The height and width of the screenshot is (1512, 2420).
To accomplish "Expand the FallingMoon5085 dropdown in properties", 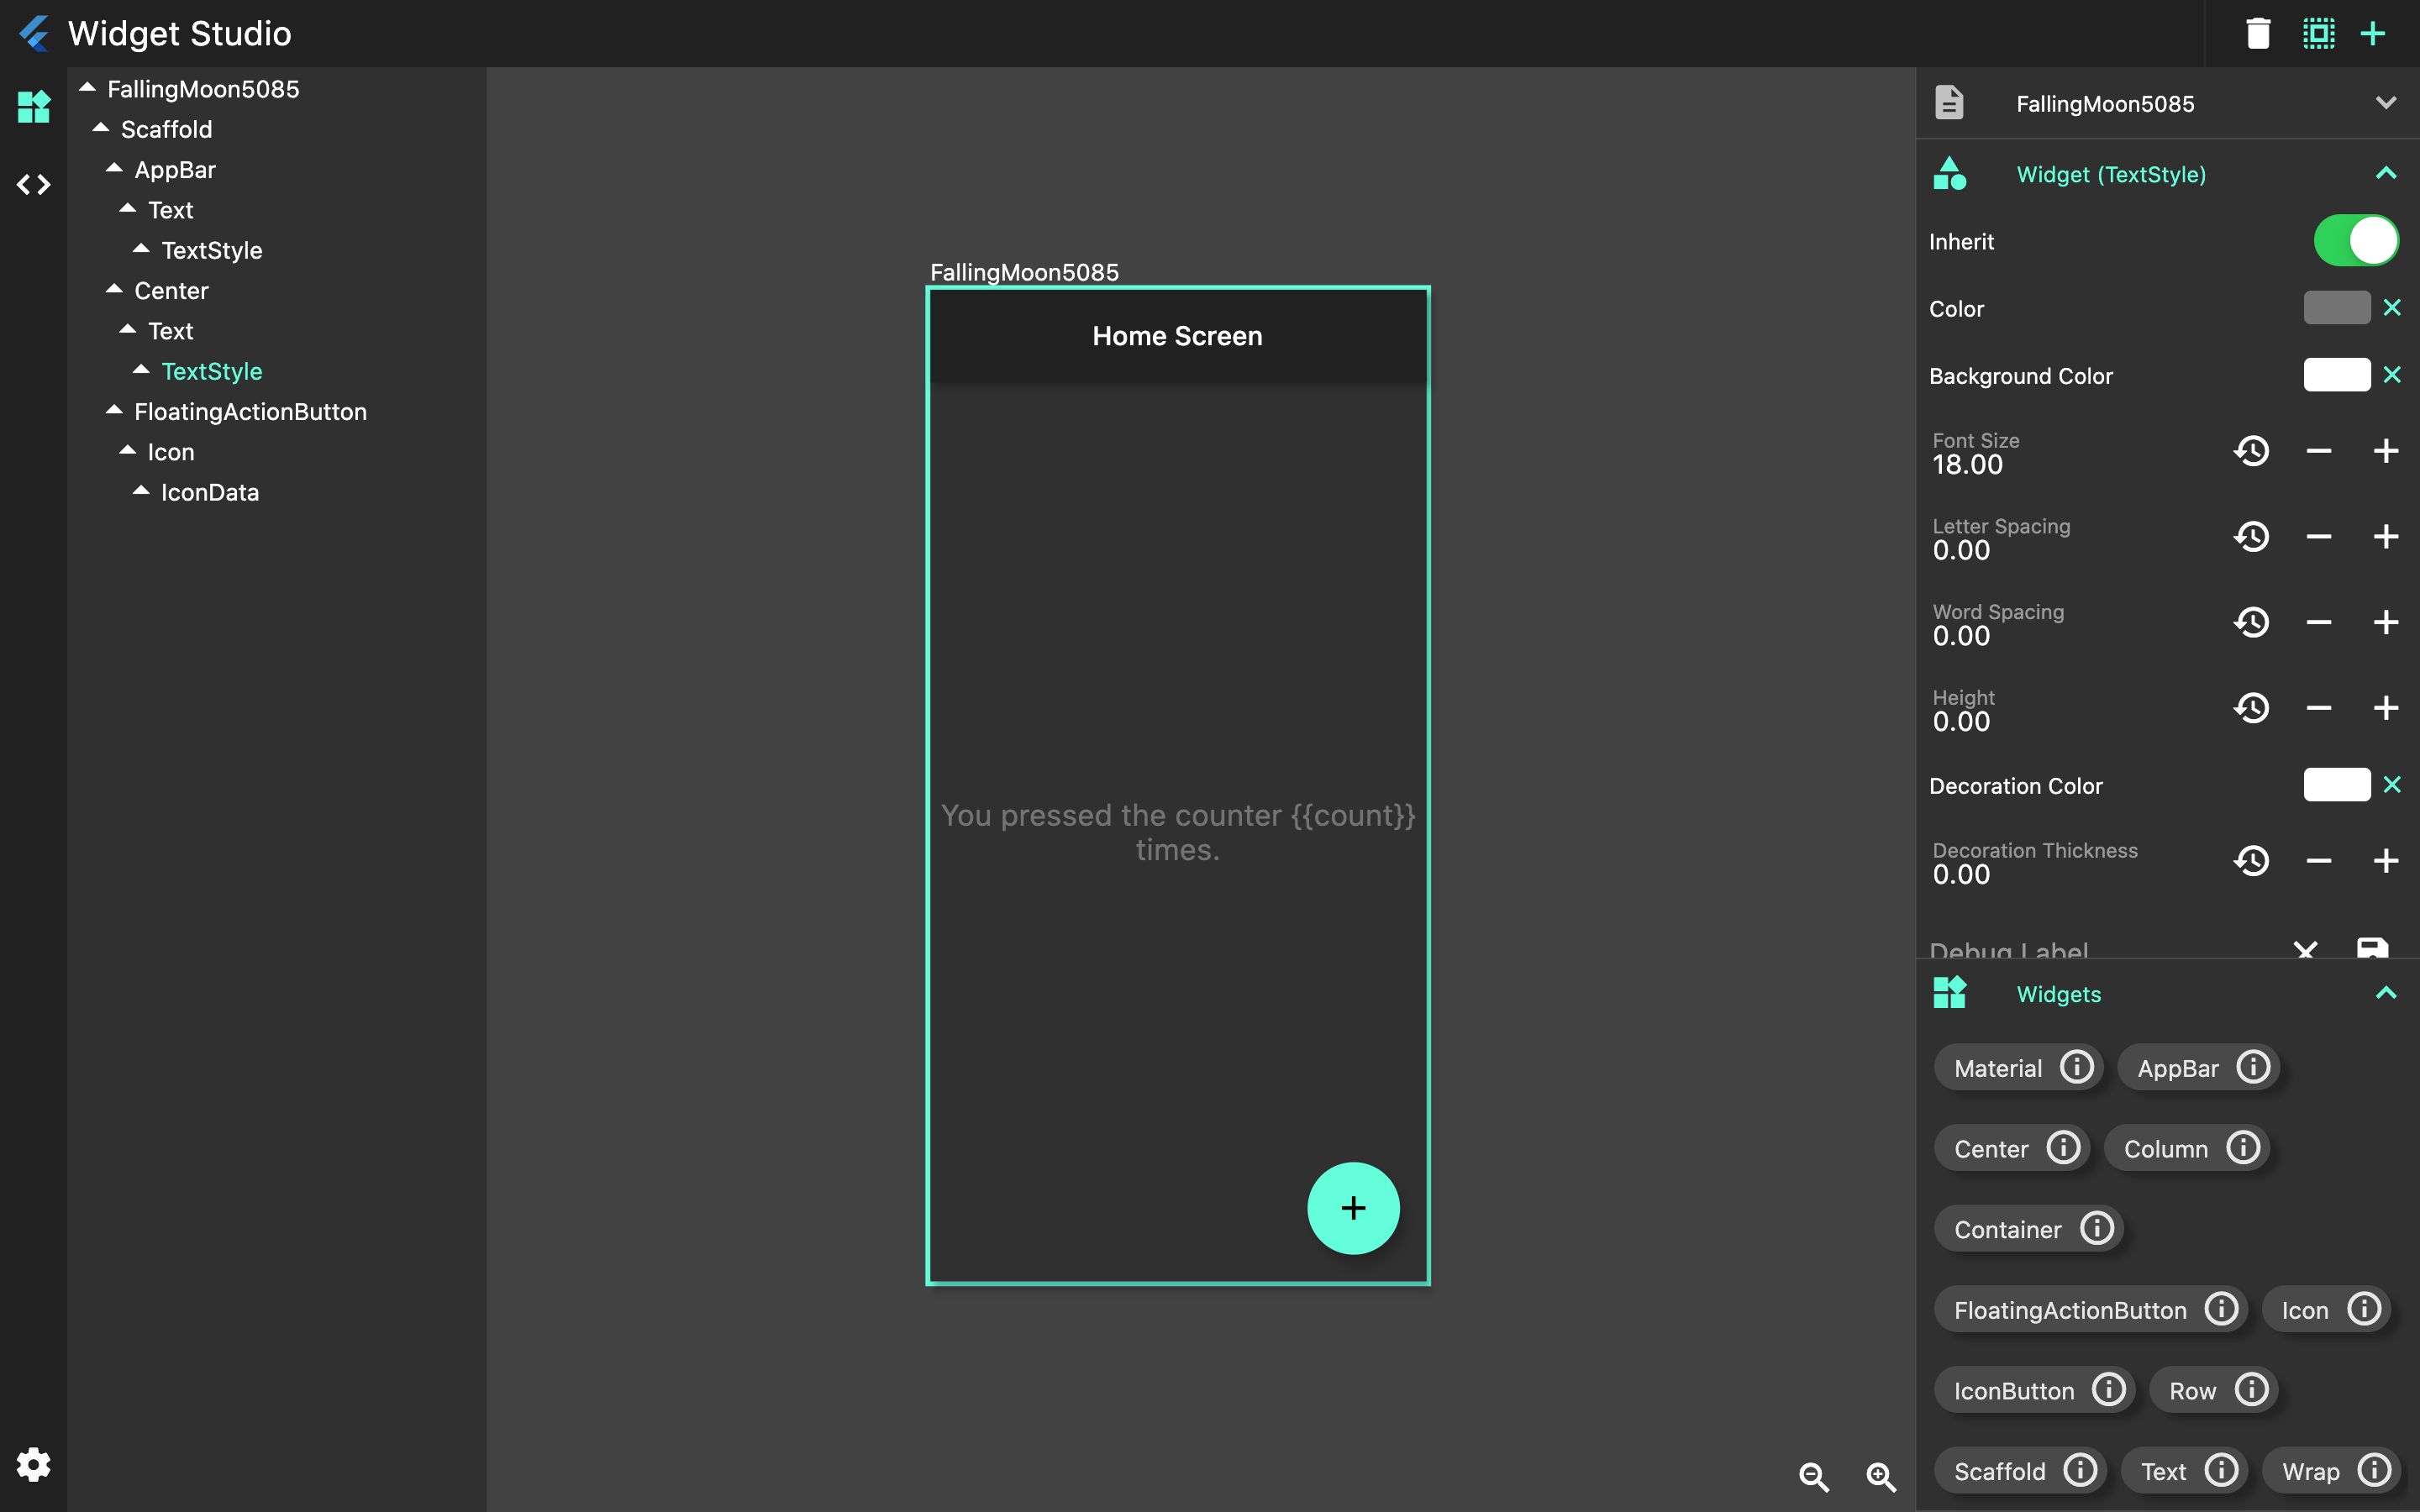I will (x=2389, y=102).
